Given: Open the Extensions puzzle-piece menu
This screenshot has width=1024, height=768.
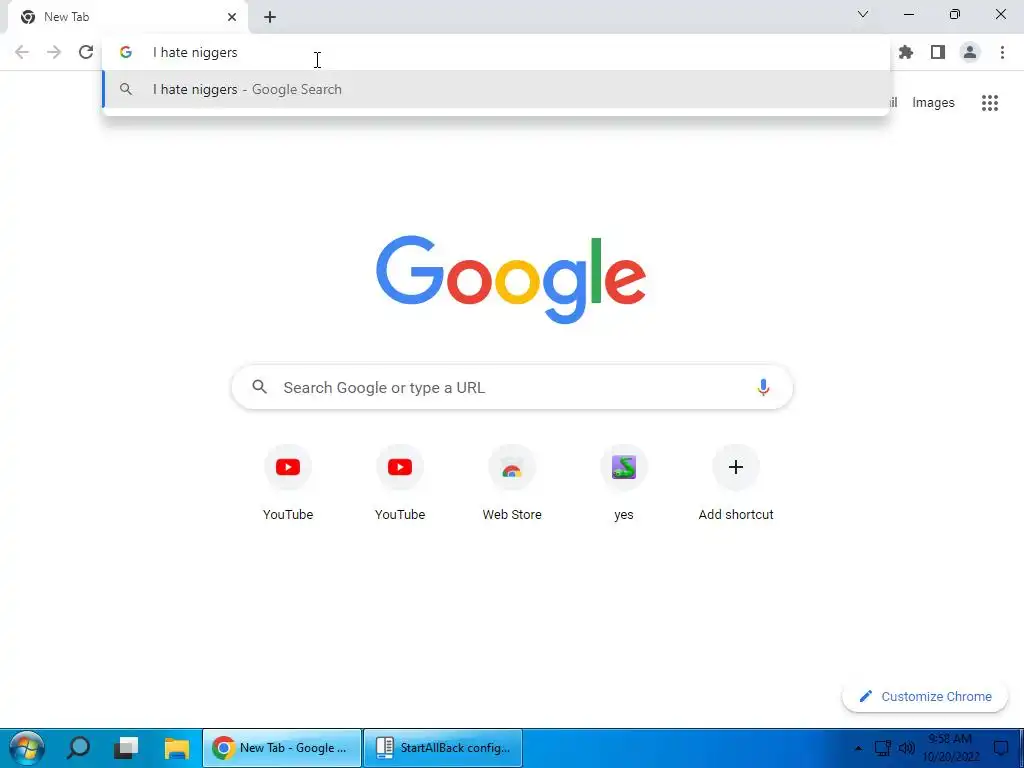Looking at the screenshot, I should (906, 52).
